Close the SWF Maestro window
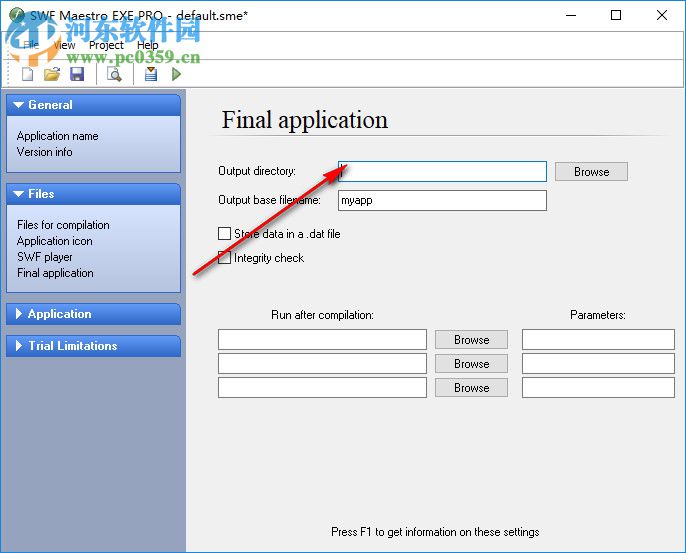The width and height of the screenshot is (686, 553). click(662, 15)
